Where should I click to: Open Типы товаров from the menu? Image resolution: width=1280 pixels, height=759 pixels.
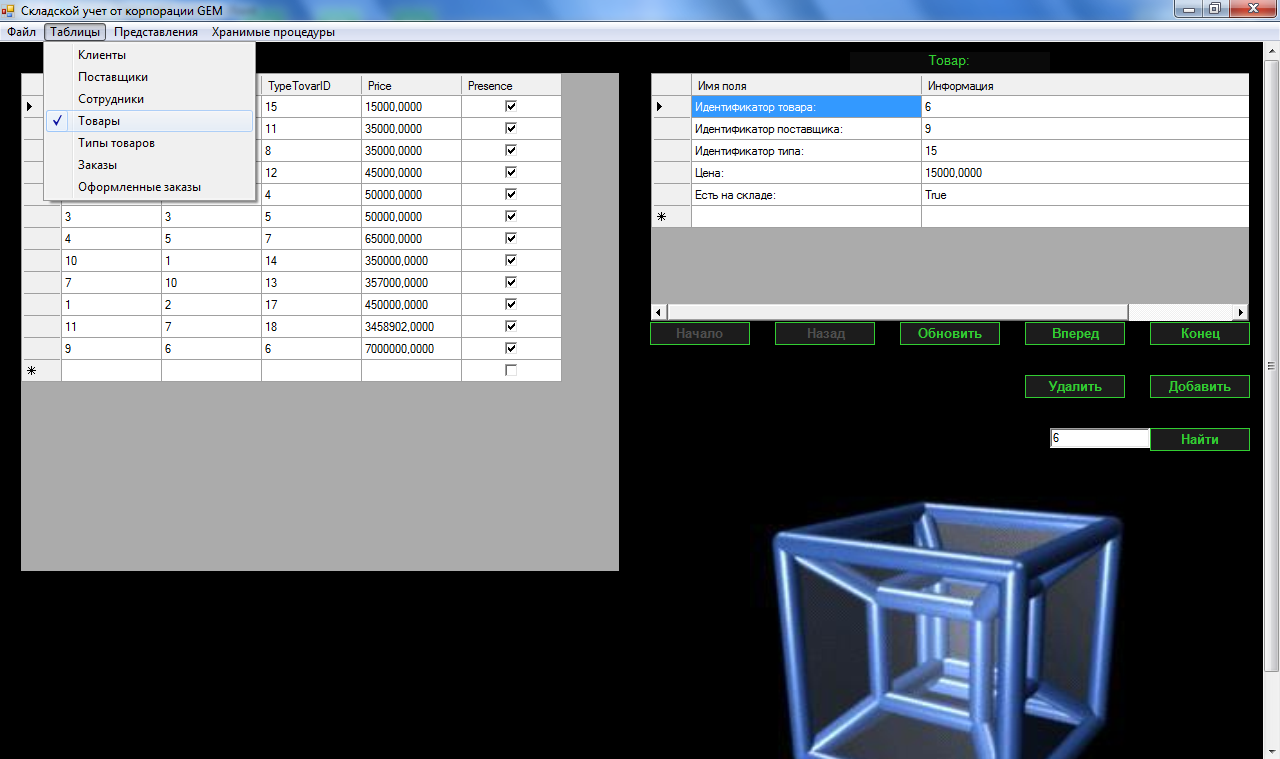tap(149, 143)
